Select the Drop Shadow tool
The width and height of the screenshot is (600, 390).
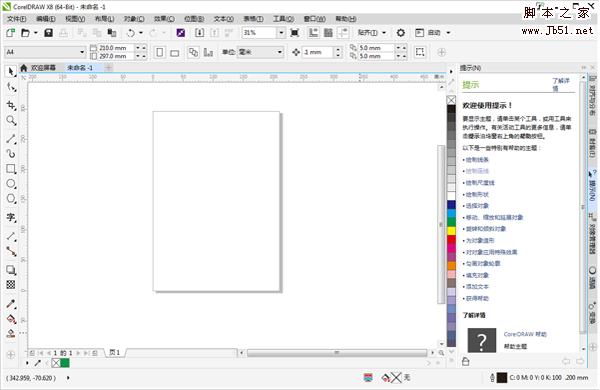point(11,270)
